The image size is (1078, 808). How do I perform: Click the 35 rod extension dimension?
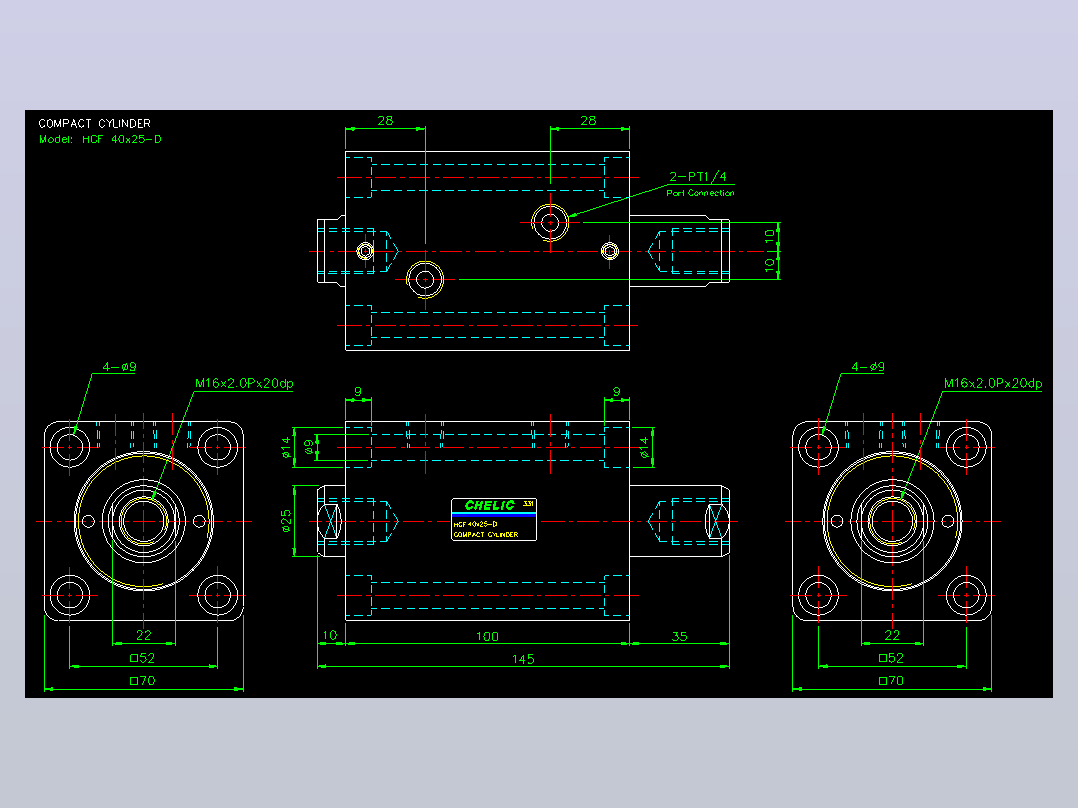point(679,636)
